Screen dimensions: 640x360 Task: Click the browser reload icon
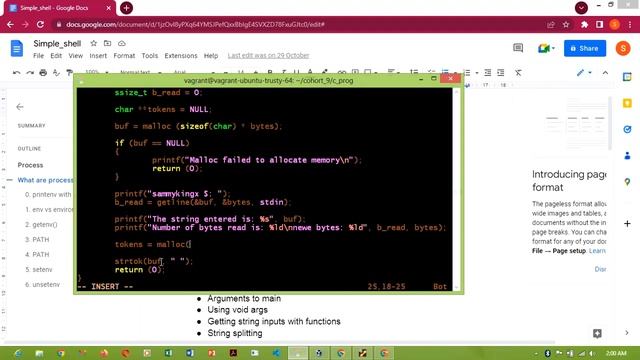click(40, 24)
